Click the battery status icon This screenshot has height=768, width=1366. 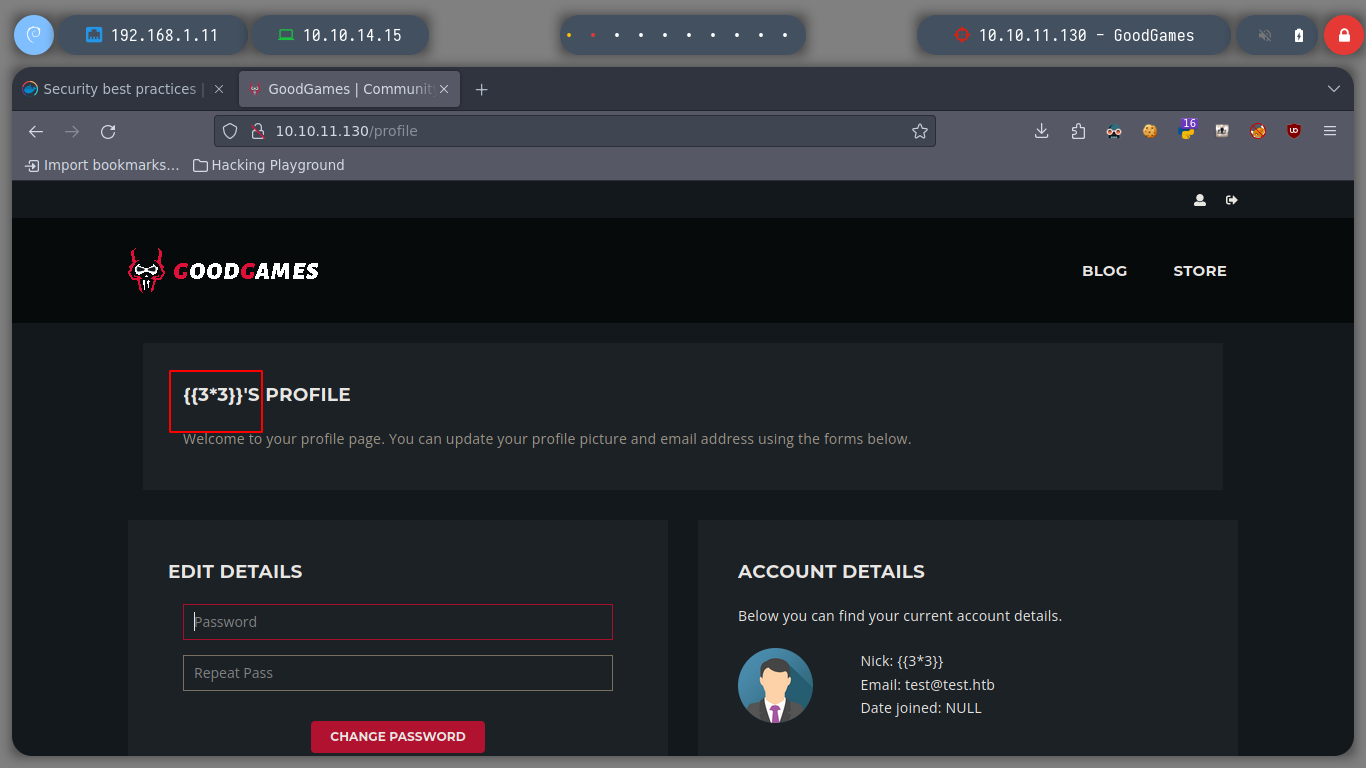1299,35
